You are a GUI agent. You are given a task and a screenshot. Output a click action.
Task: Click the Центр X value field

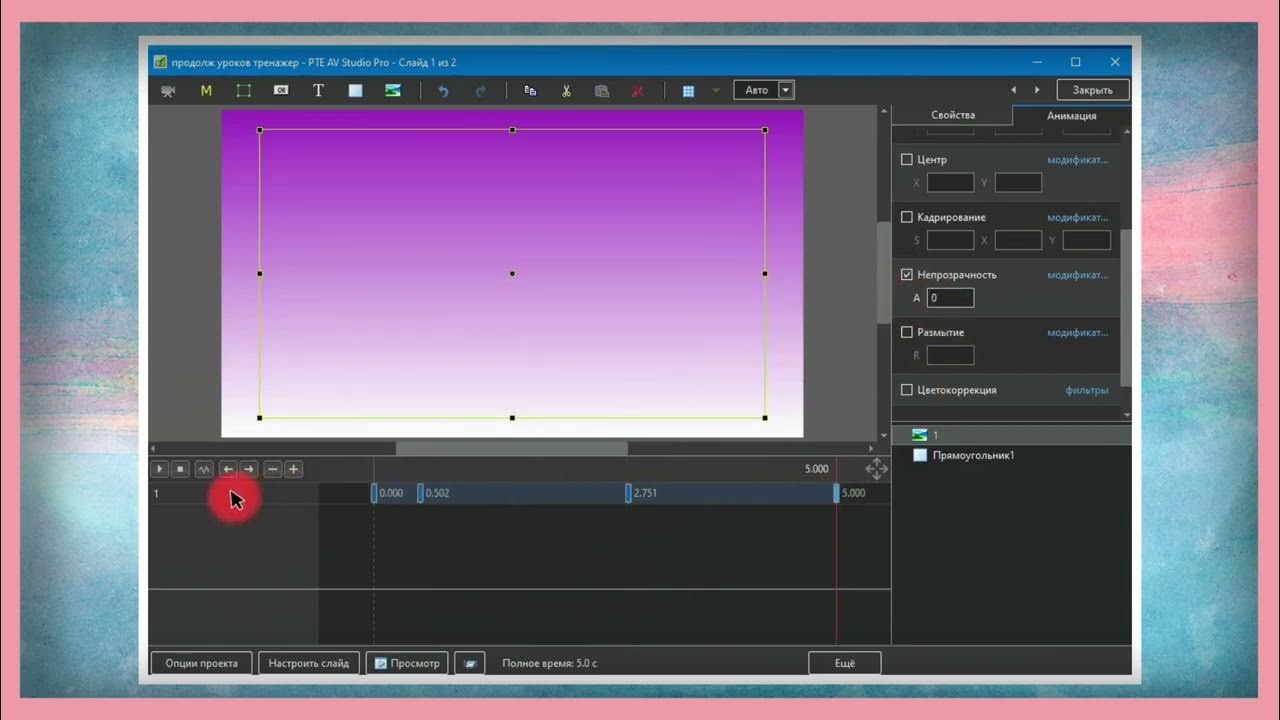[x=950, y=183]
